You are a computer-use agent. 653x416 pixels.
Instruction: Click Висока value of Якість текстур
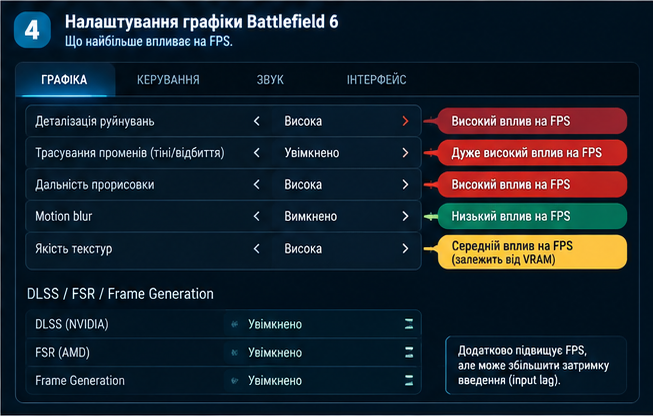[x=303, y=249]
